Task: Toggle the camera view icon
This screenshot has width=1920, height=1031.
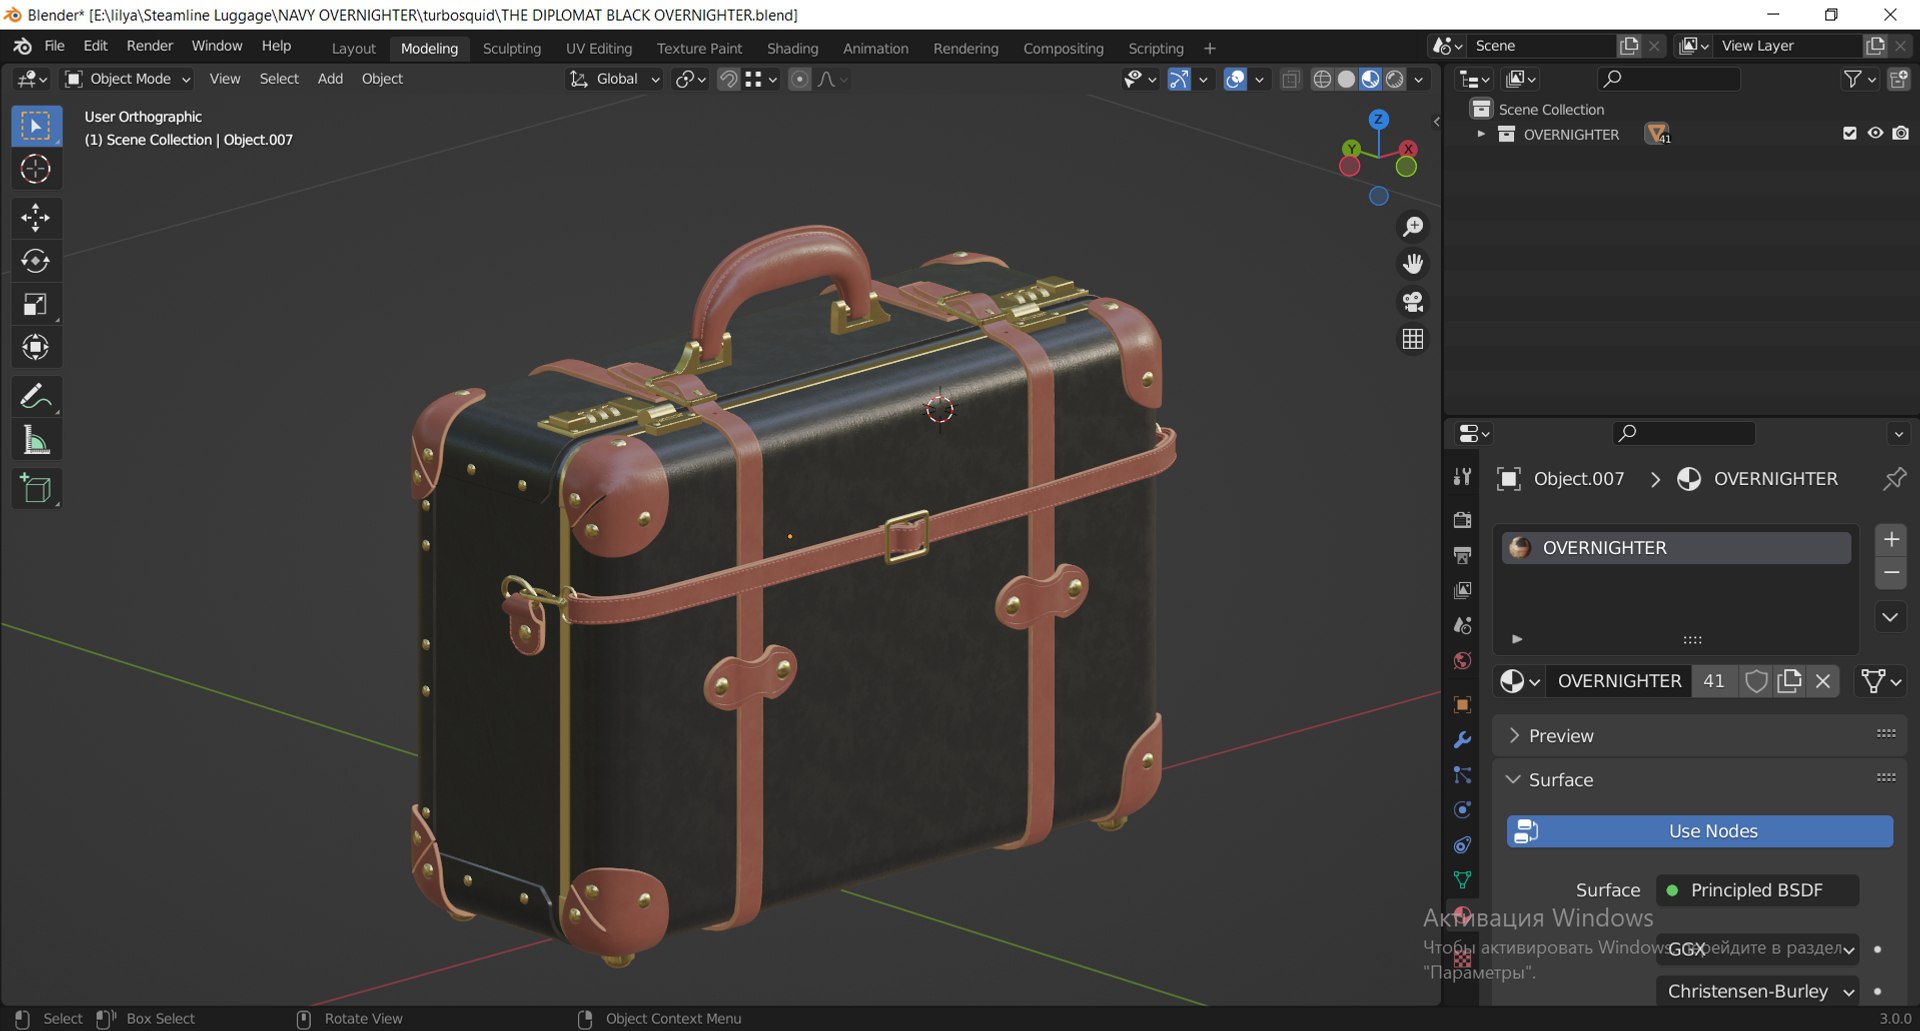Action: 1413,302
